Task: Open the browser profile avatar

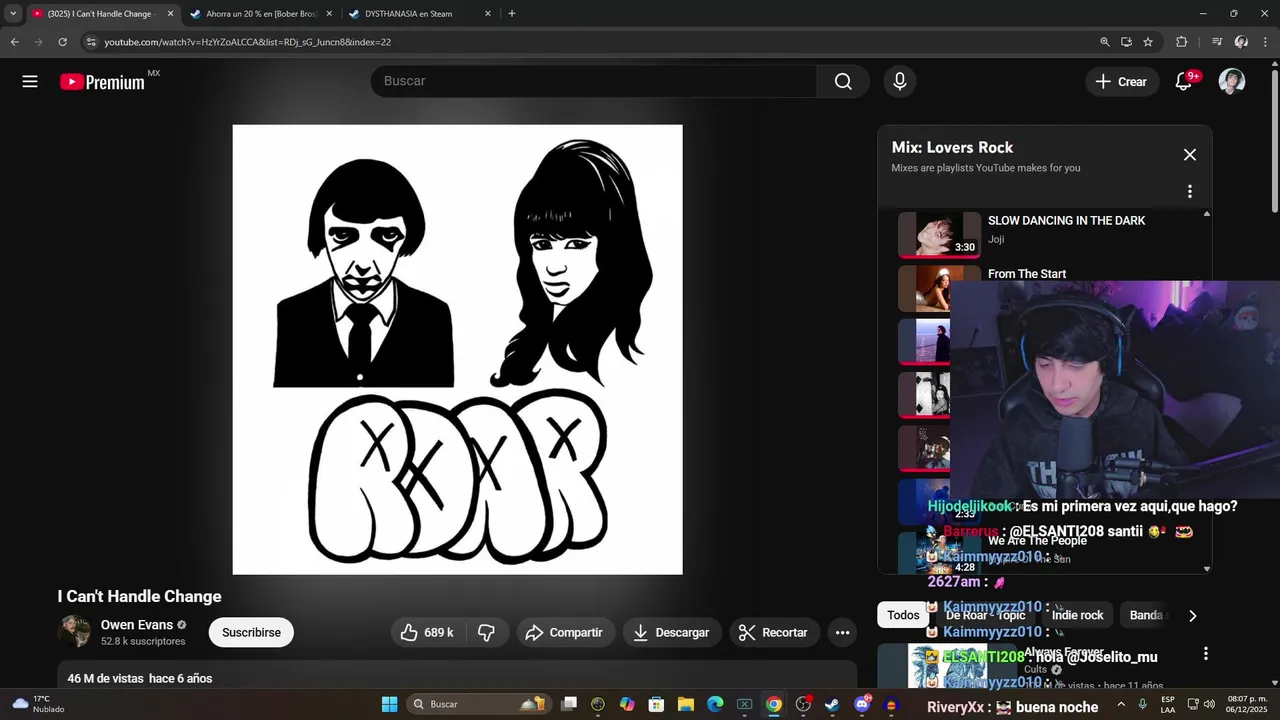Action: (1241, 42)
